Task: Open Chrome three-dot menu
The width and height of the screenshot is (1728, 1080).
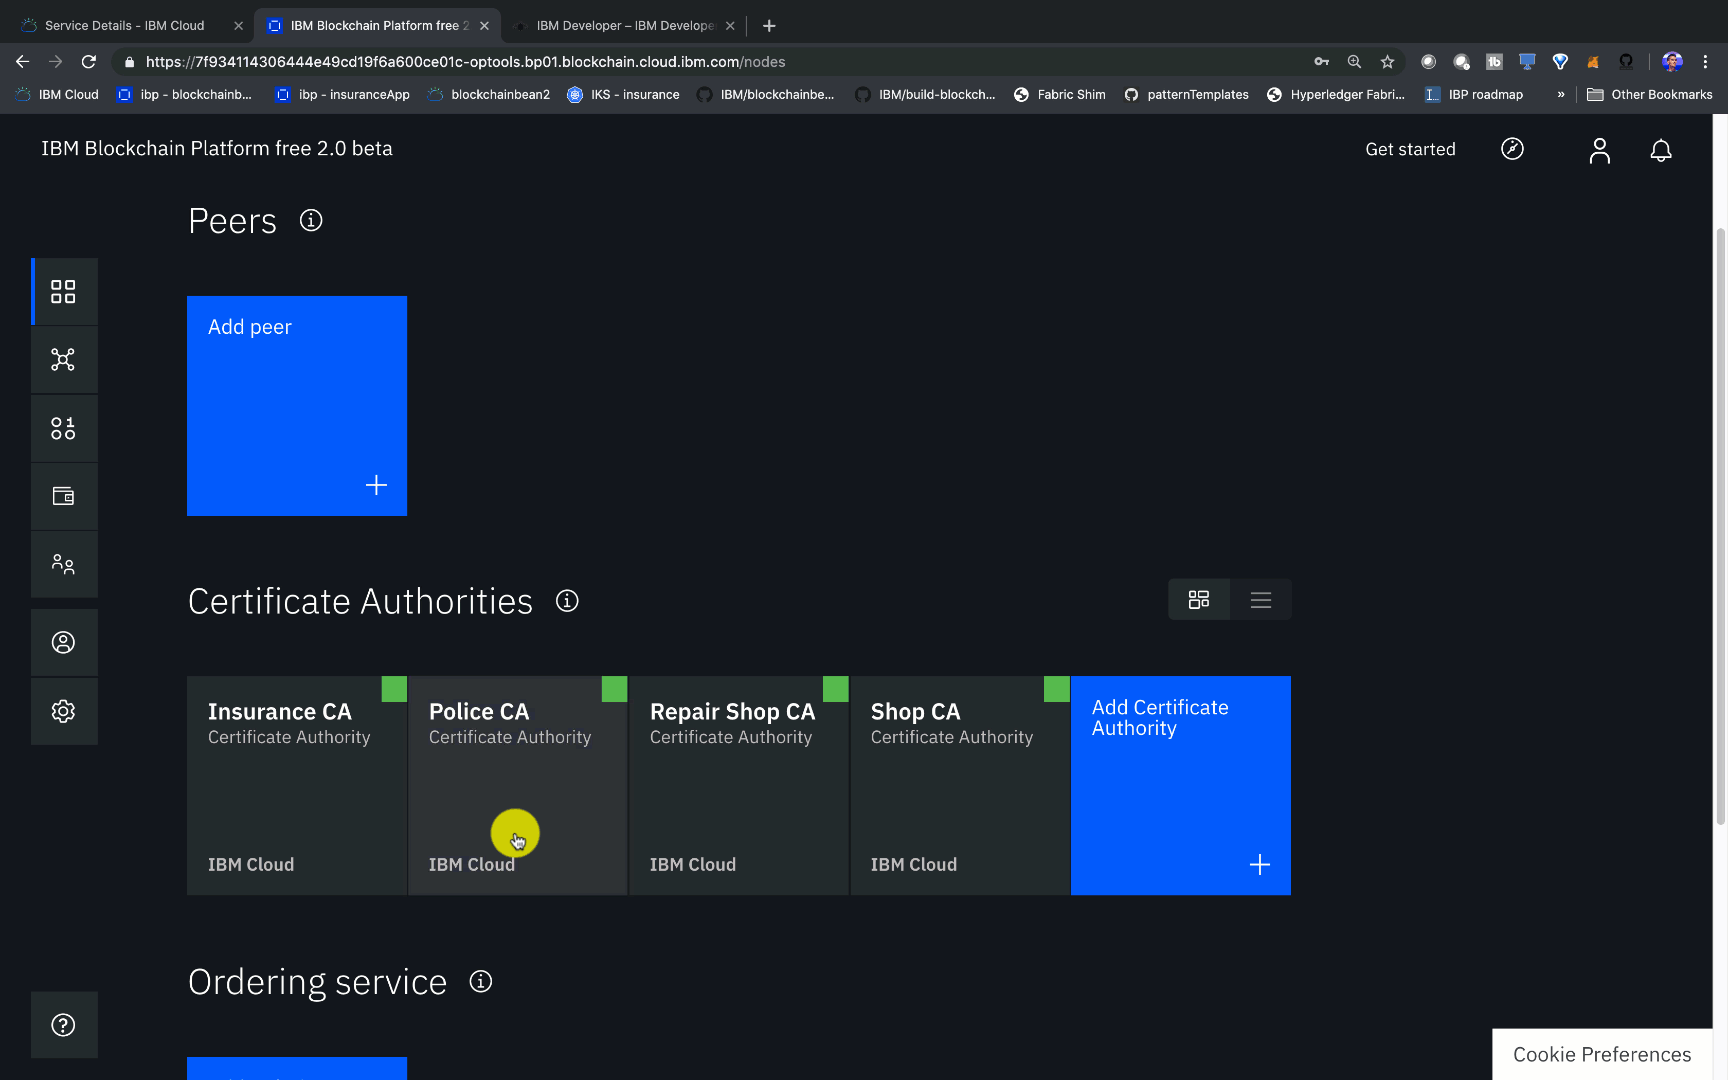Action: [1706, 62]
